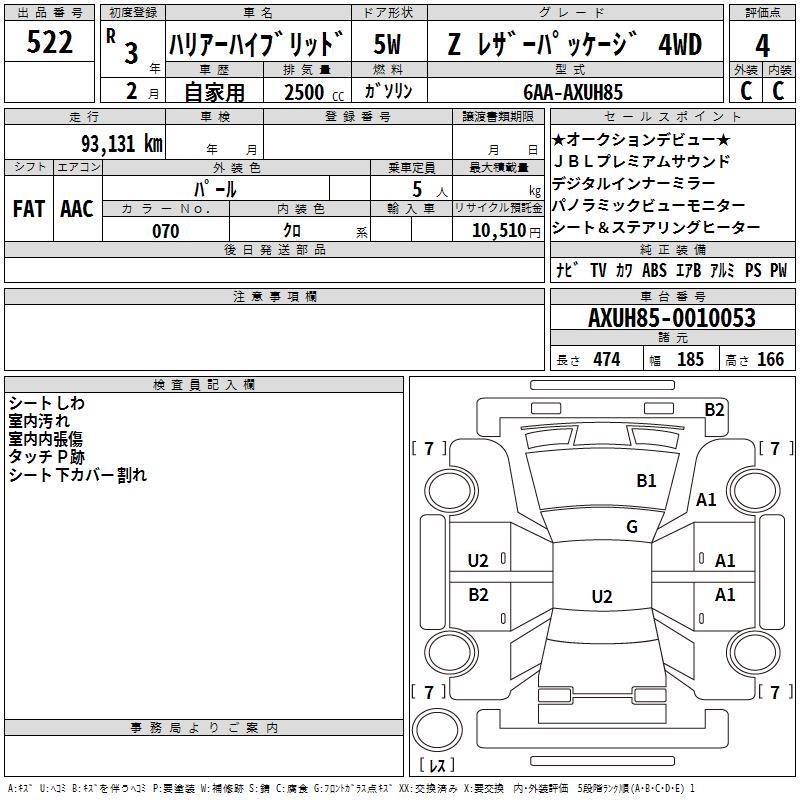Click the lot number 522
Viewport: 800px width, 800px height.
[x=49, y=42]
